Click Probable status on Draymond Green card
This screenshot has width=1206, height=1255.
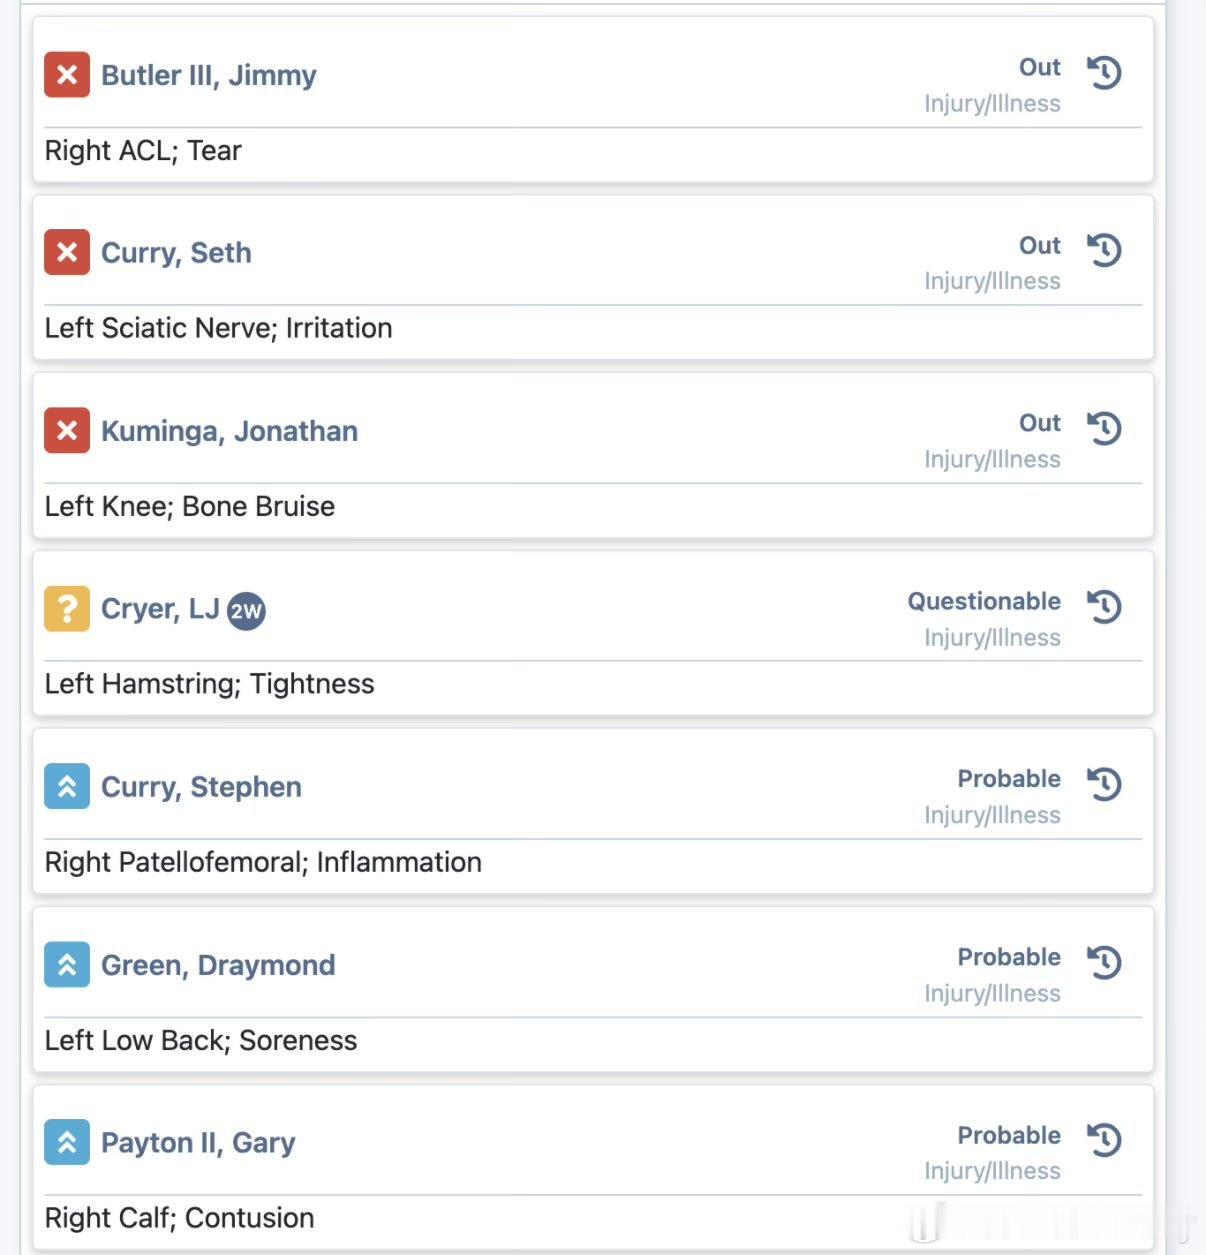1008,957
